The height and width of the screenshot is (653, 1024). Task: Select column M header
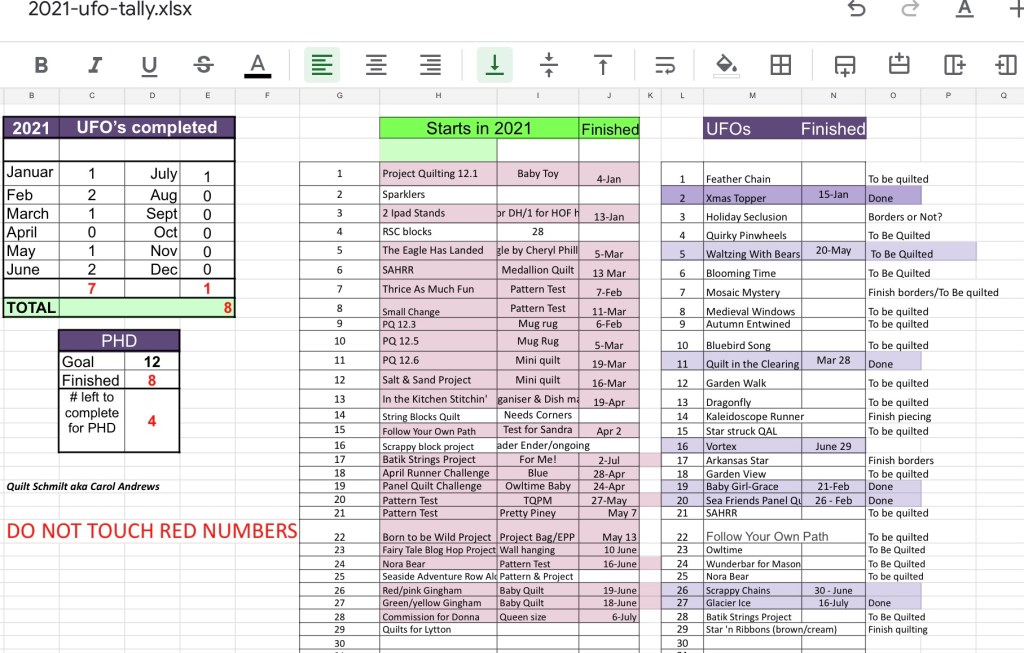point(751,96)
